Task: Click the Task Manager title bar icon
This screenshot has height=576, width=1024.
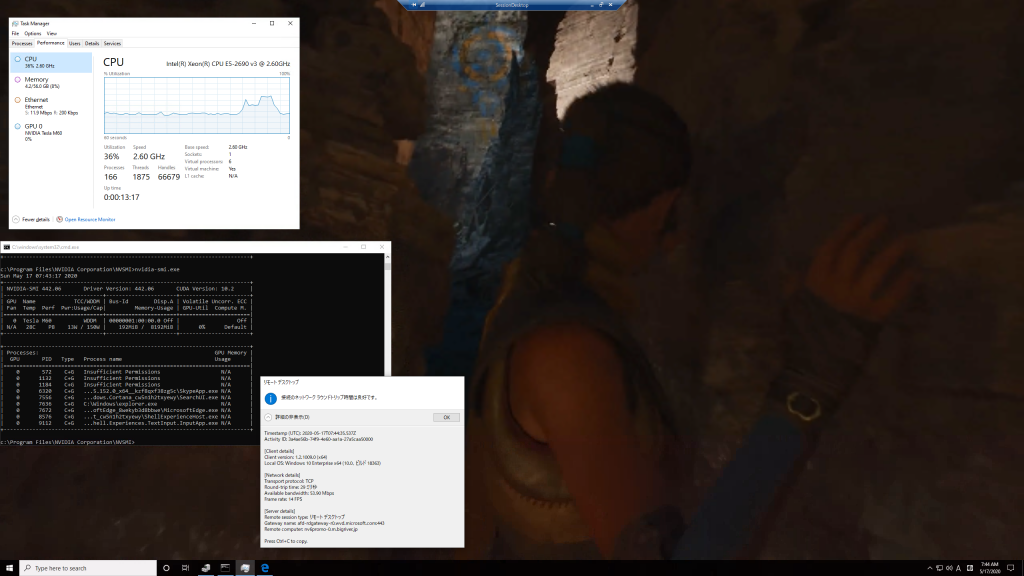Action: coord(15,24)
